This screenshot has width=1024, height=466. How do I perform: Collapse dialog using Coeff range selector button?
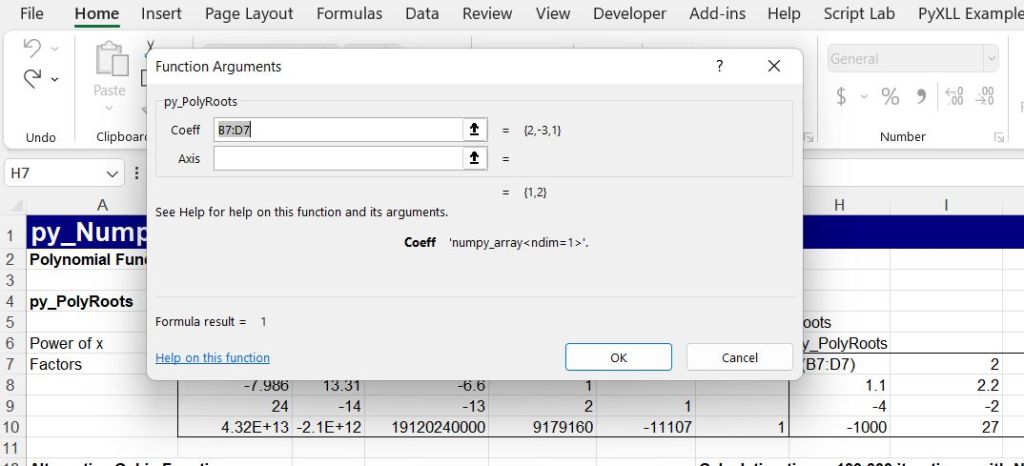click(x=474, y=130)
